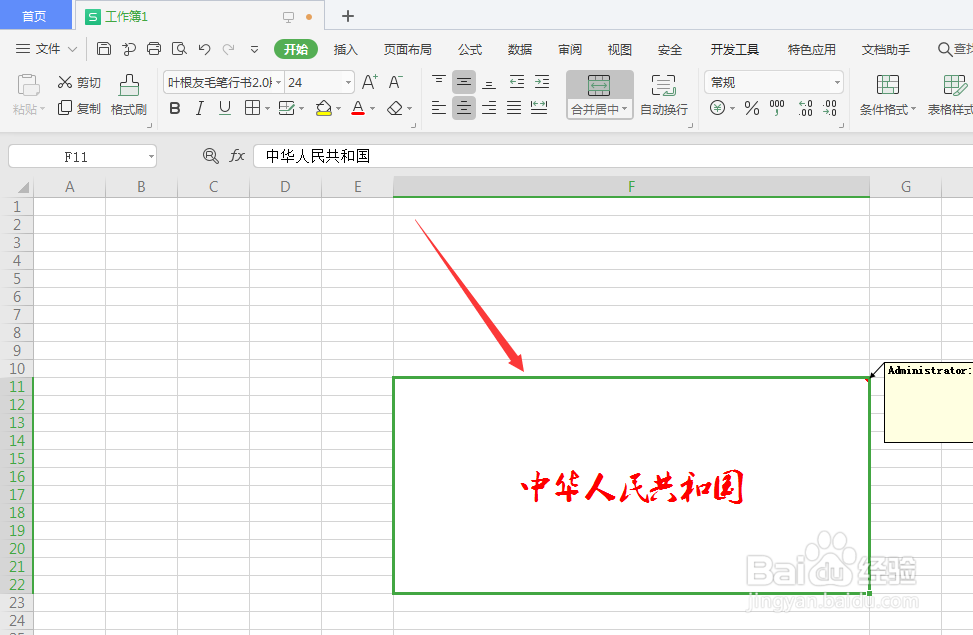Click the 首页 home page tab
The image size is (973, 635).
pos(35,16)
